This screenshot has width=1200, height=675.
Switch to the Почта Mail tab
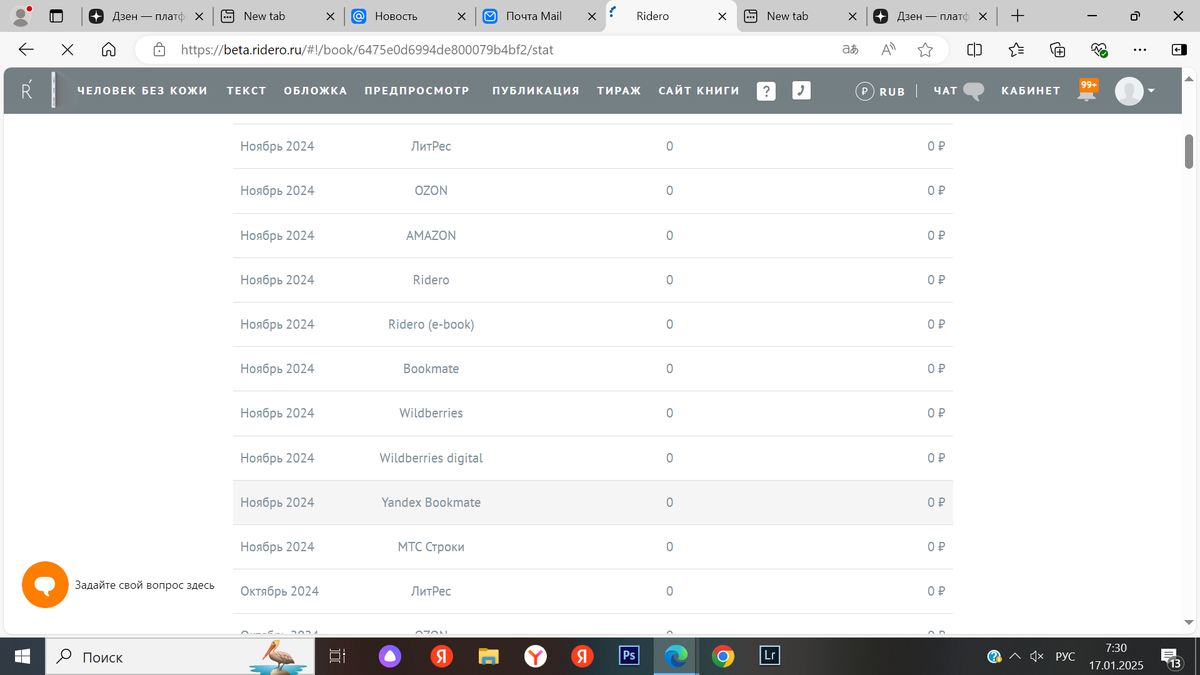[541, 16]
